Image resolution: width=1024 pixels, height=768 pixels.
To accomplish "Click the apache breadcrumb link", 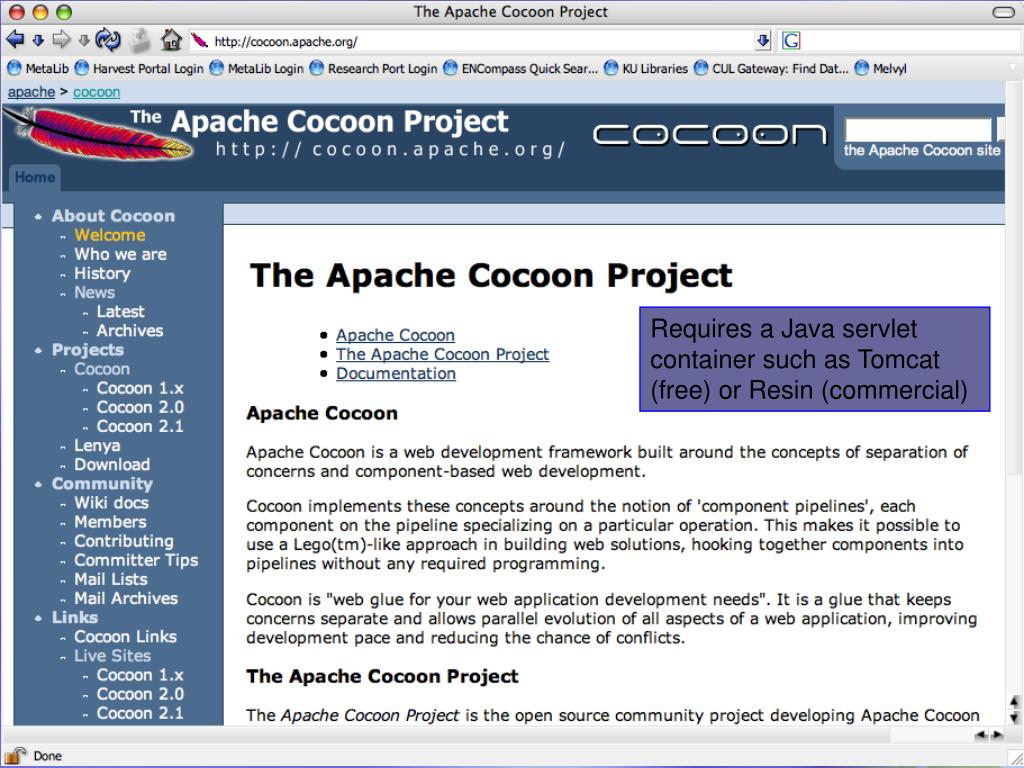I will click(x=31, y=92).
